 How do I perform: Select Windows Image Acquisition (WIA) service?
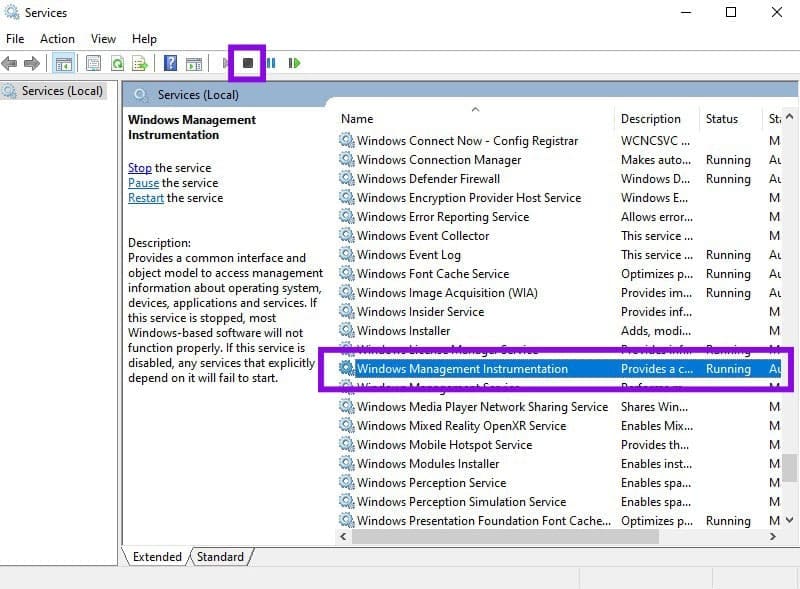click(x=447, y=293)
